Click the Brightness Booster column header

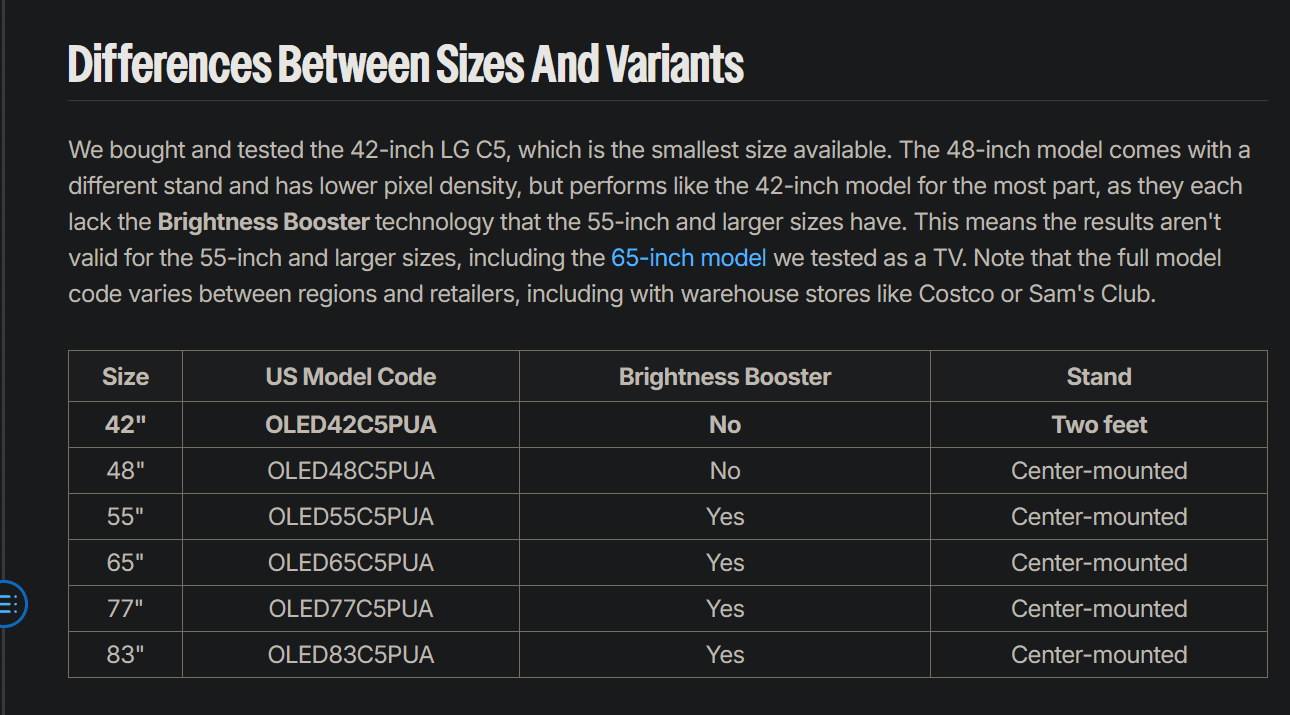[x=725, y=377]
